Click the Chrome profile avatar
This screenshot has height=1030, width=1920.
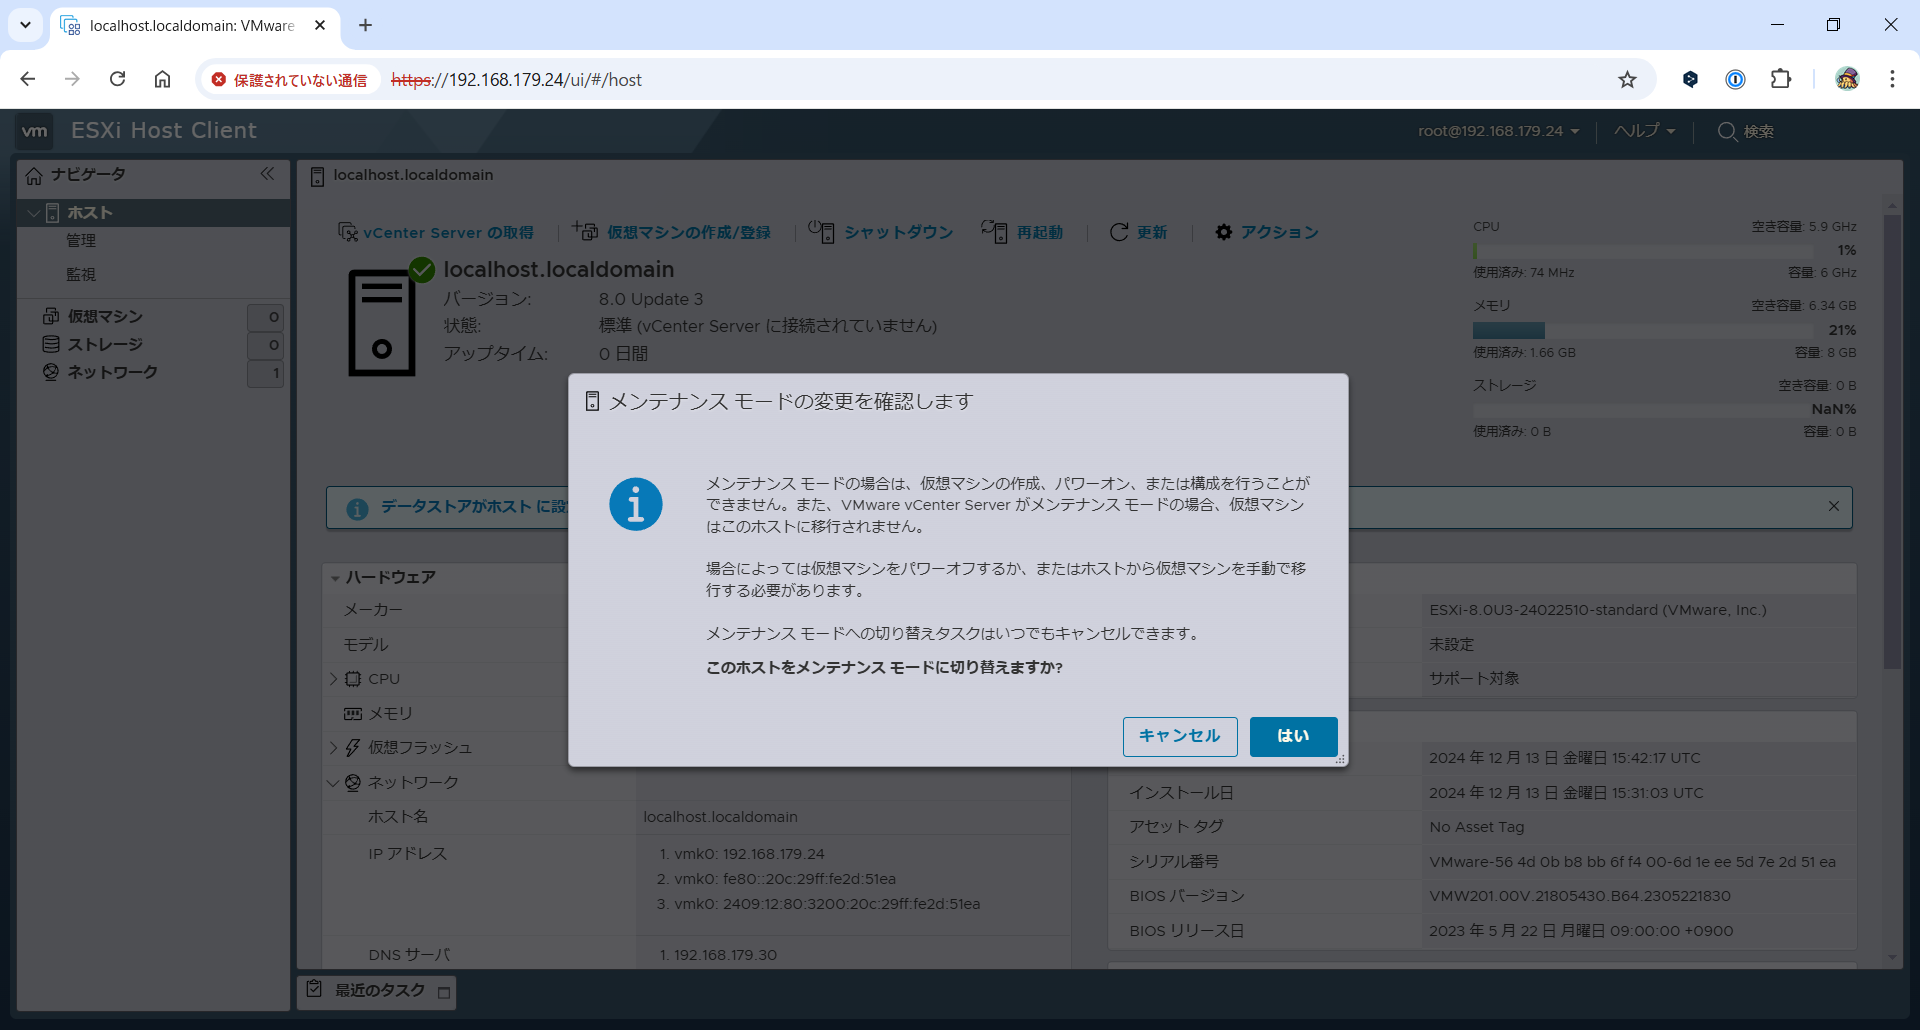1847,79
